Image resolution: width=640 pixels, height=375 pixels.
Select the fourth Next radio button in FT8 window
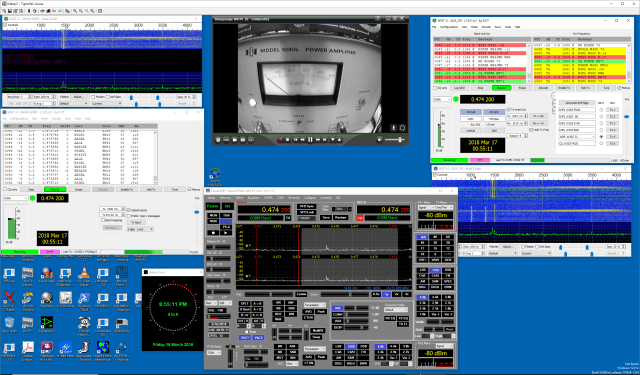tap(601, 130)
